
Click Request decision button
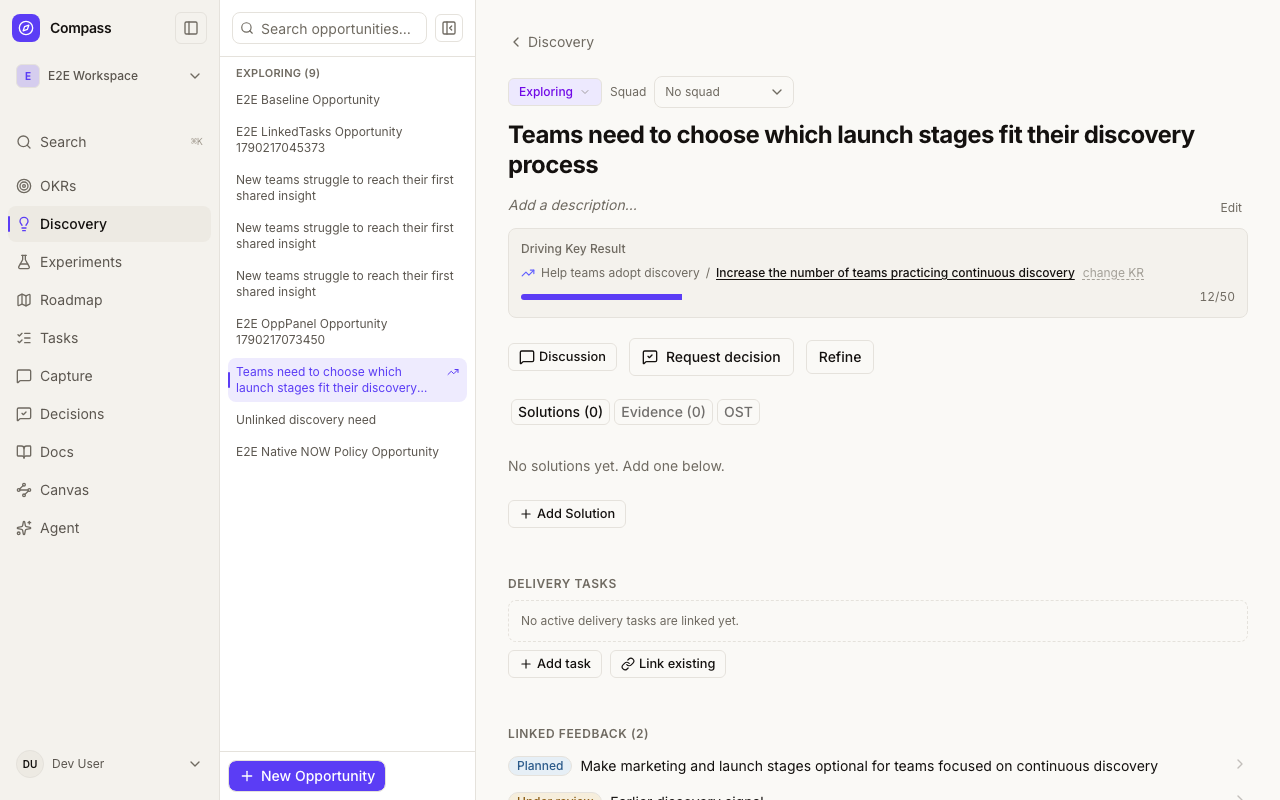(x=711, y=357)
